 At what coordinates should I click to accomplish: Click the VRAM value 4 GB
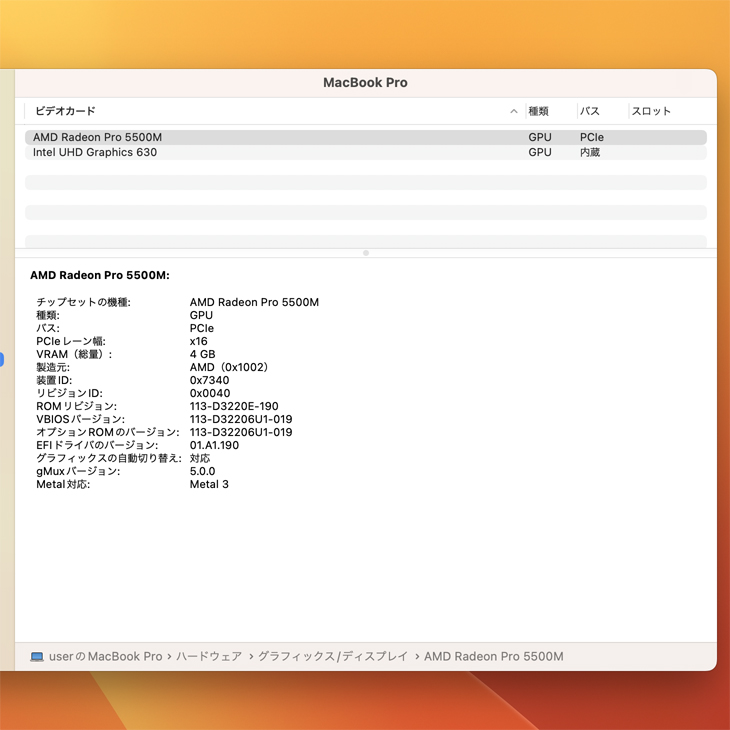coord(202,355)
